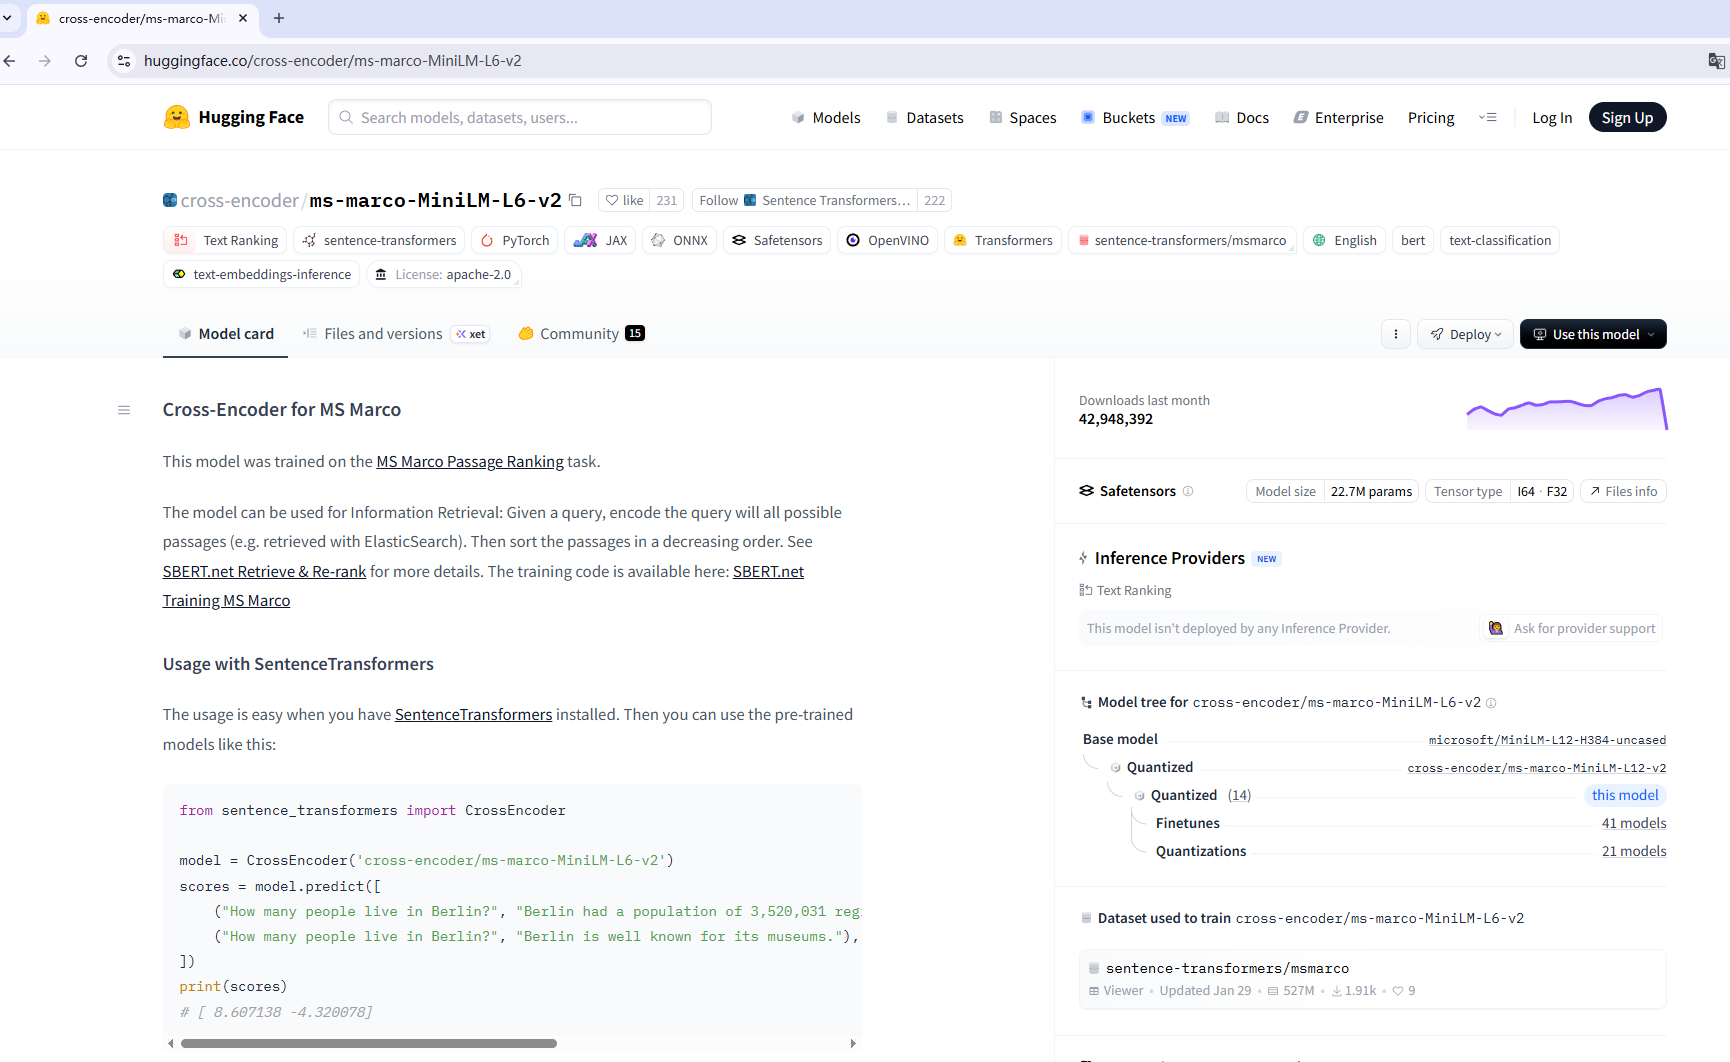Click the Safetensors info circle icon
Viewport: 1730px width, 1062px height.
(1188, 491)
